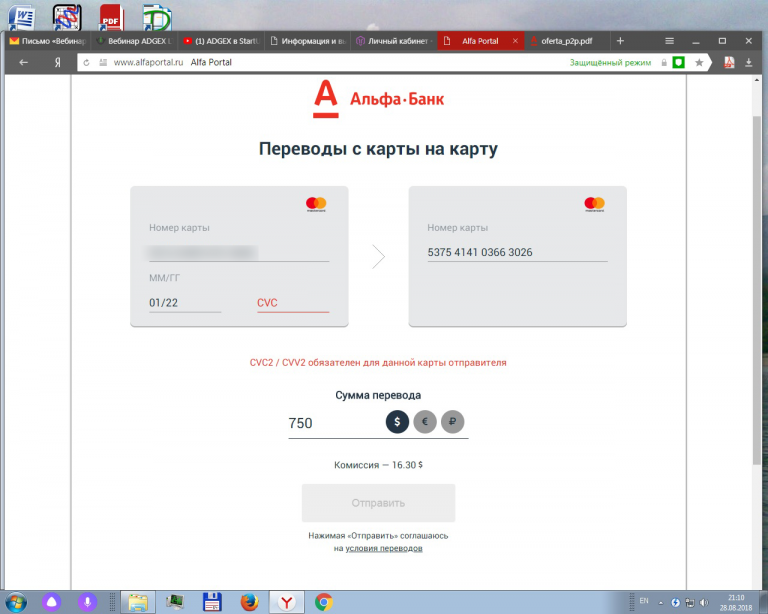This screenshot has height=614, width=768.
Task: Click the padlock security icon
Action: 664,63
